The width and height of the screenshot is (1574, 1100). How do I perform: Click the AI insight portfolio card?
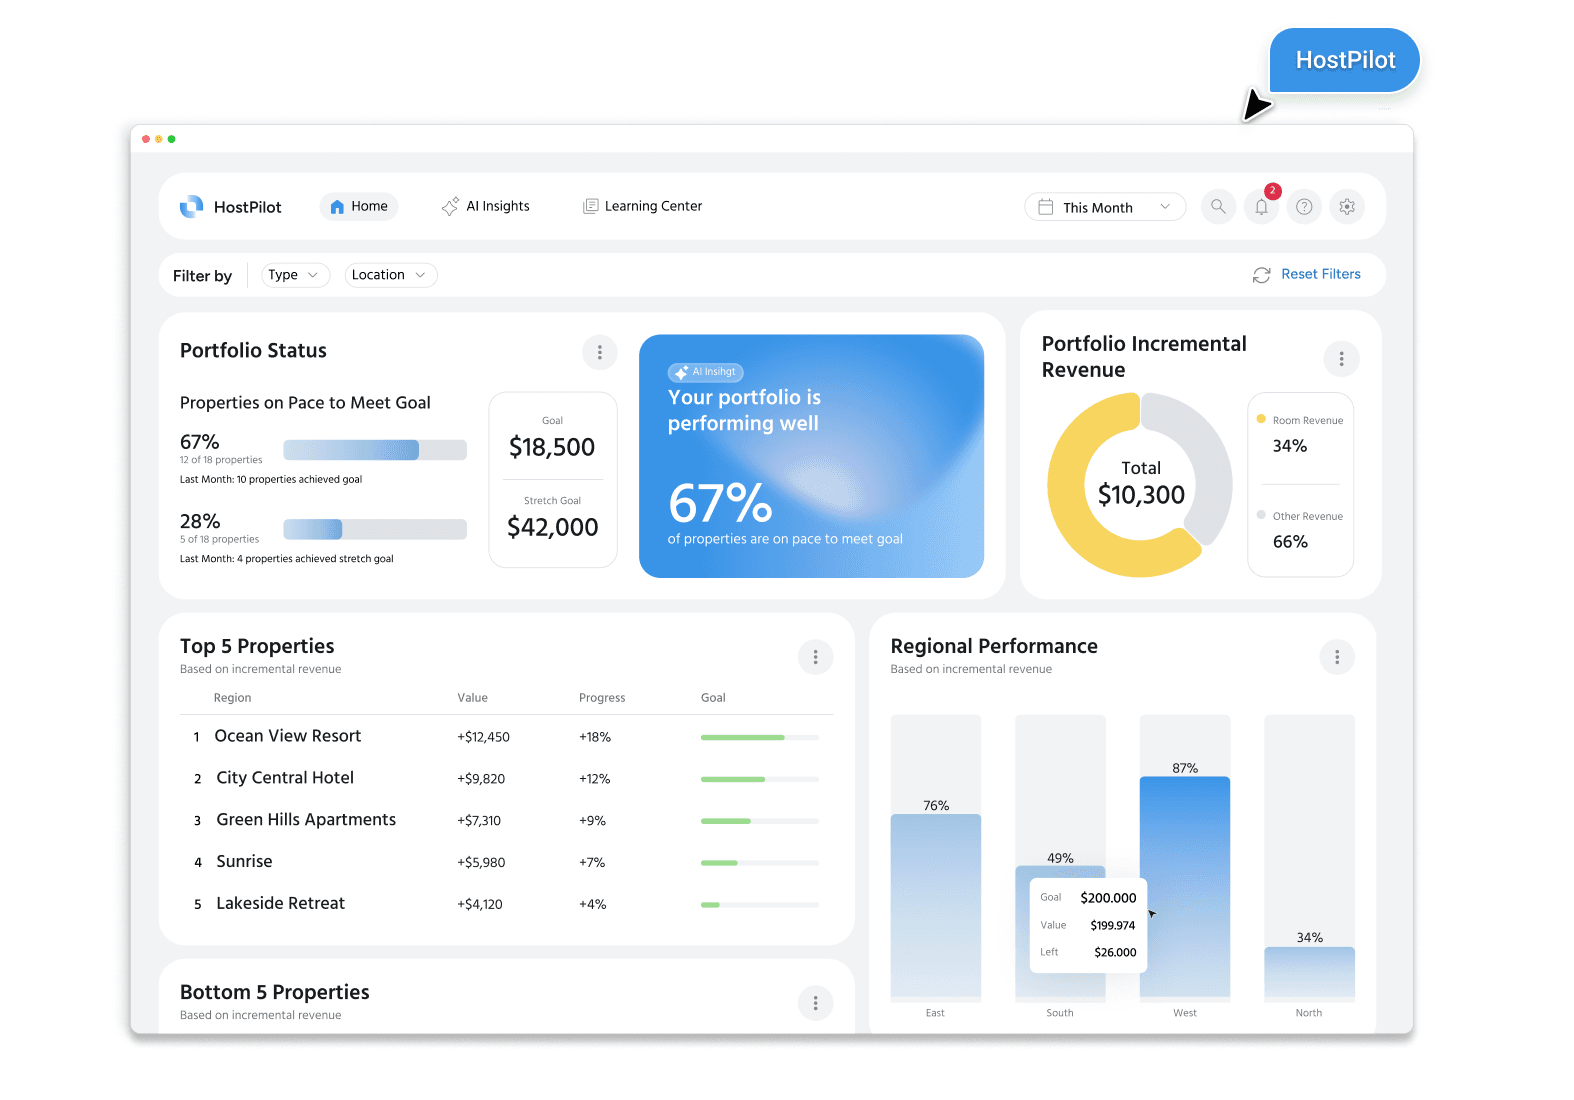811,456
